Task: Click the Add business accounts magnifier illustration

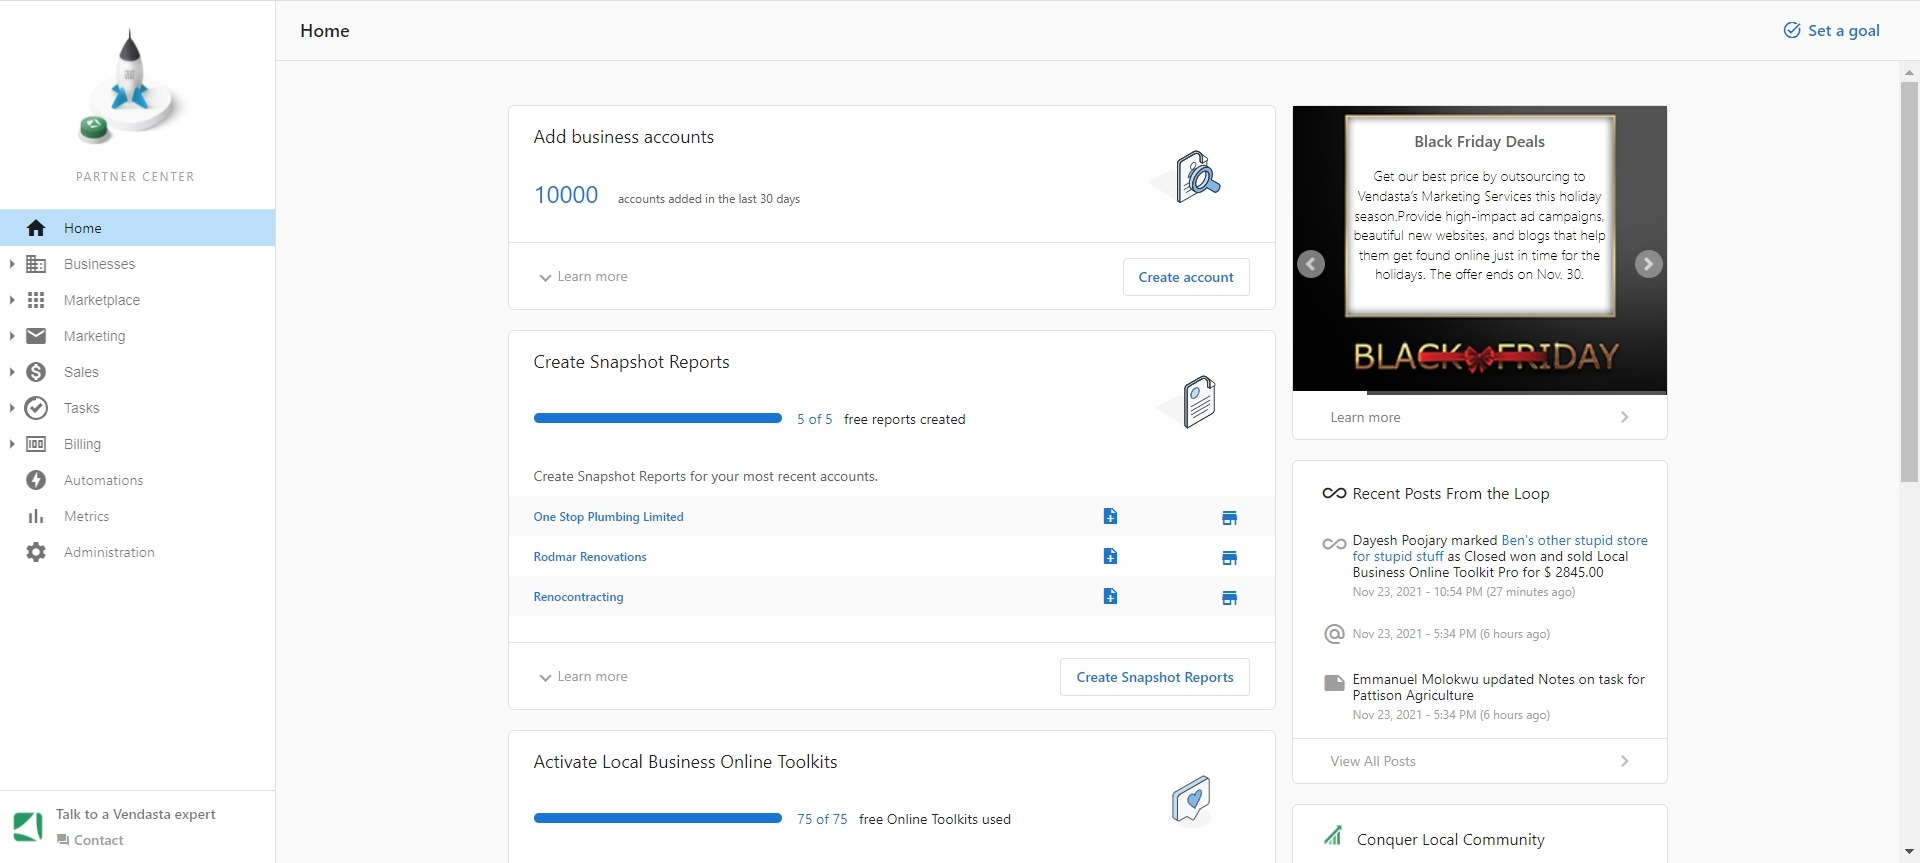Action: pos(1187,177)
